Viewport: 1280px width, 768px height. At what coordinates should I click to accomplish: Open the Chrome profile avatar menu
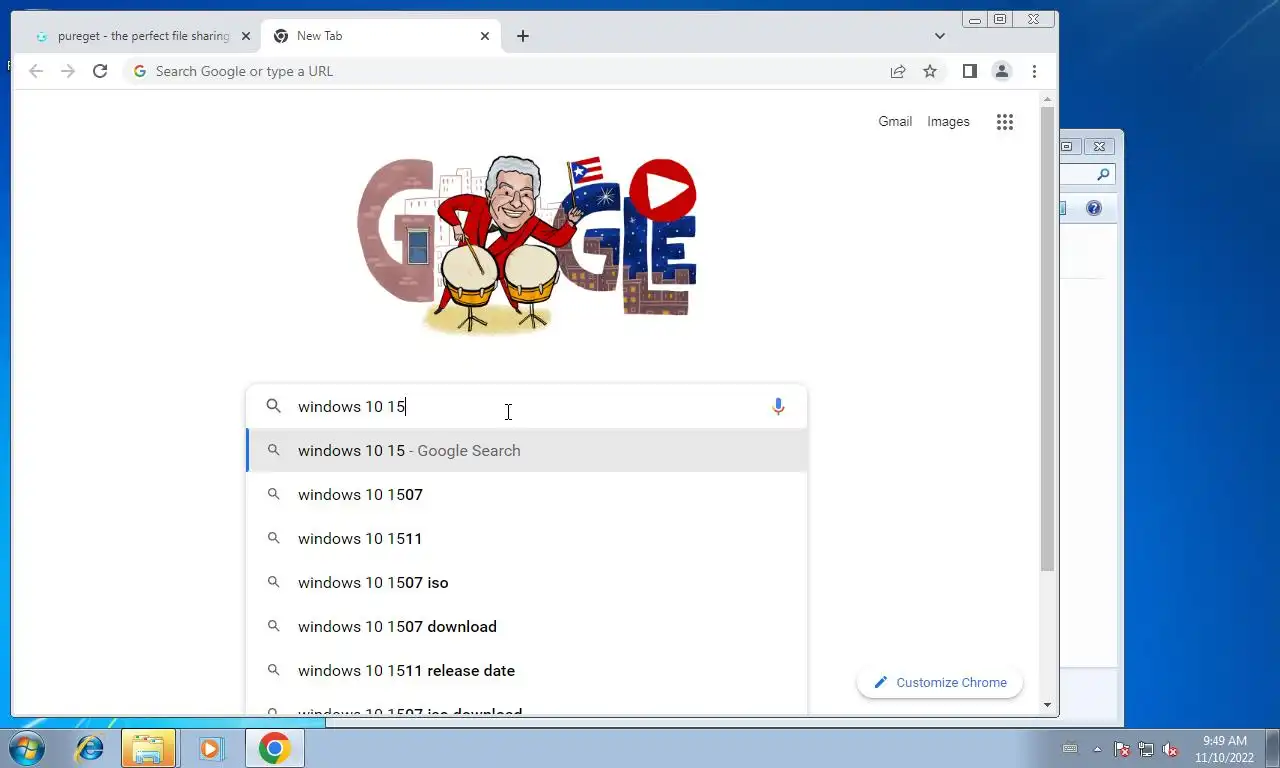pos(1001,71)
